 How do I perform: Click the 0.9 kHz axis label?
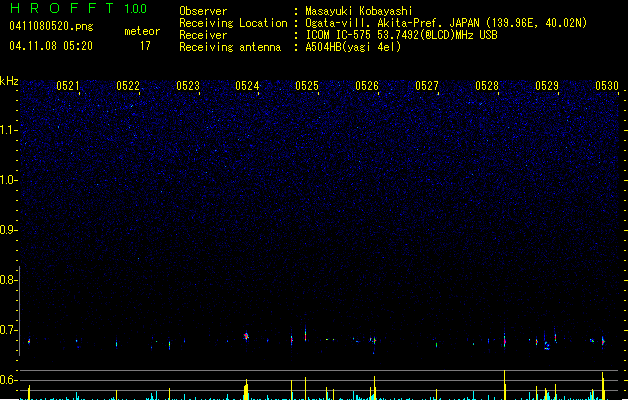coord(8,230)
